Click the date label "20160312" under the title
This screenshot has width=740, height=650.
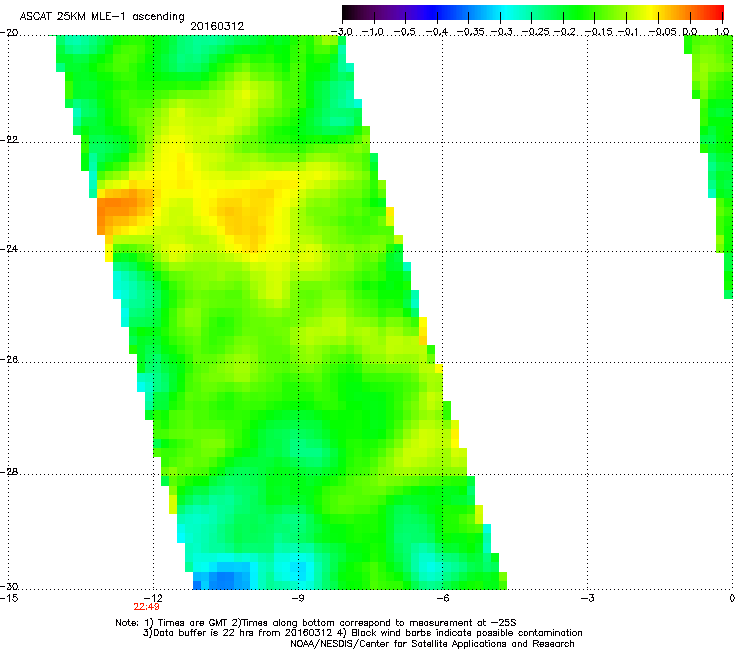217,26
